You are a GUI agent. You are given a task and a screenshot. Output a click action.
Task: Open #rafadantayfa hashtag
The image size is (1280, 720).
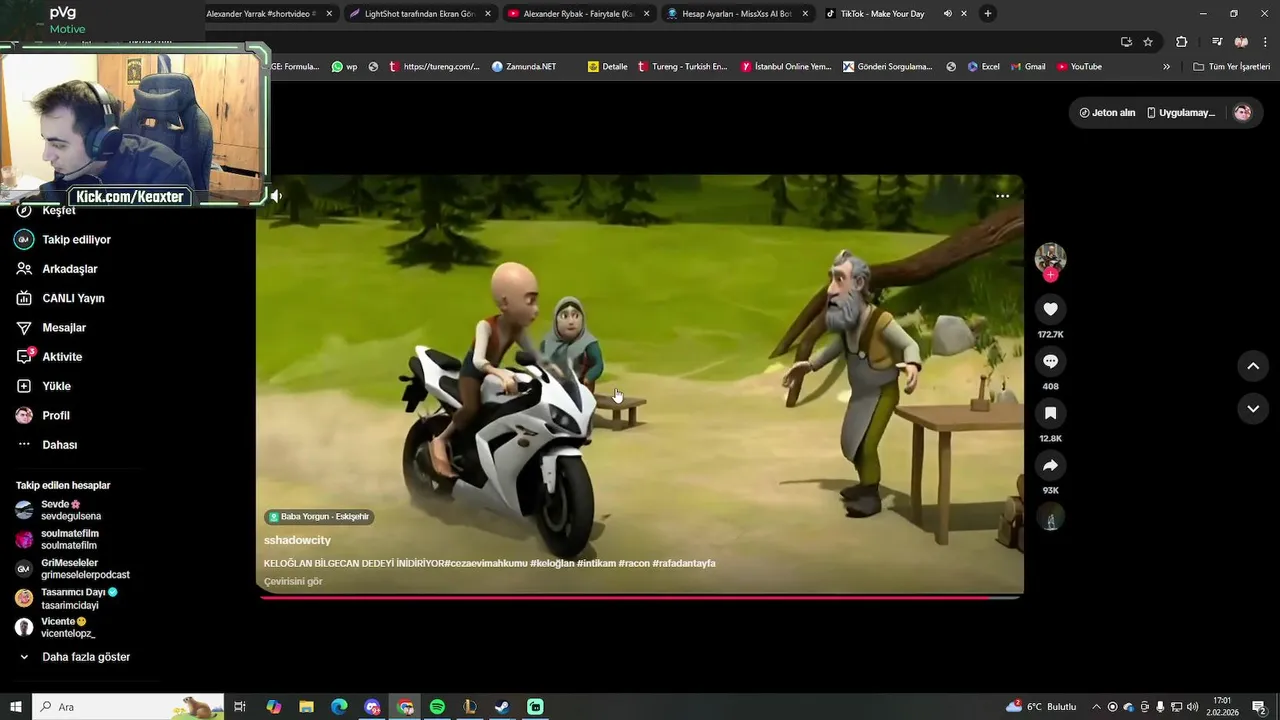point(684,563)
